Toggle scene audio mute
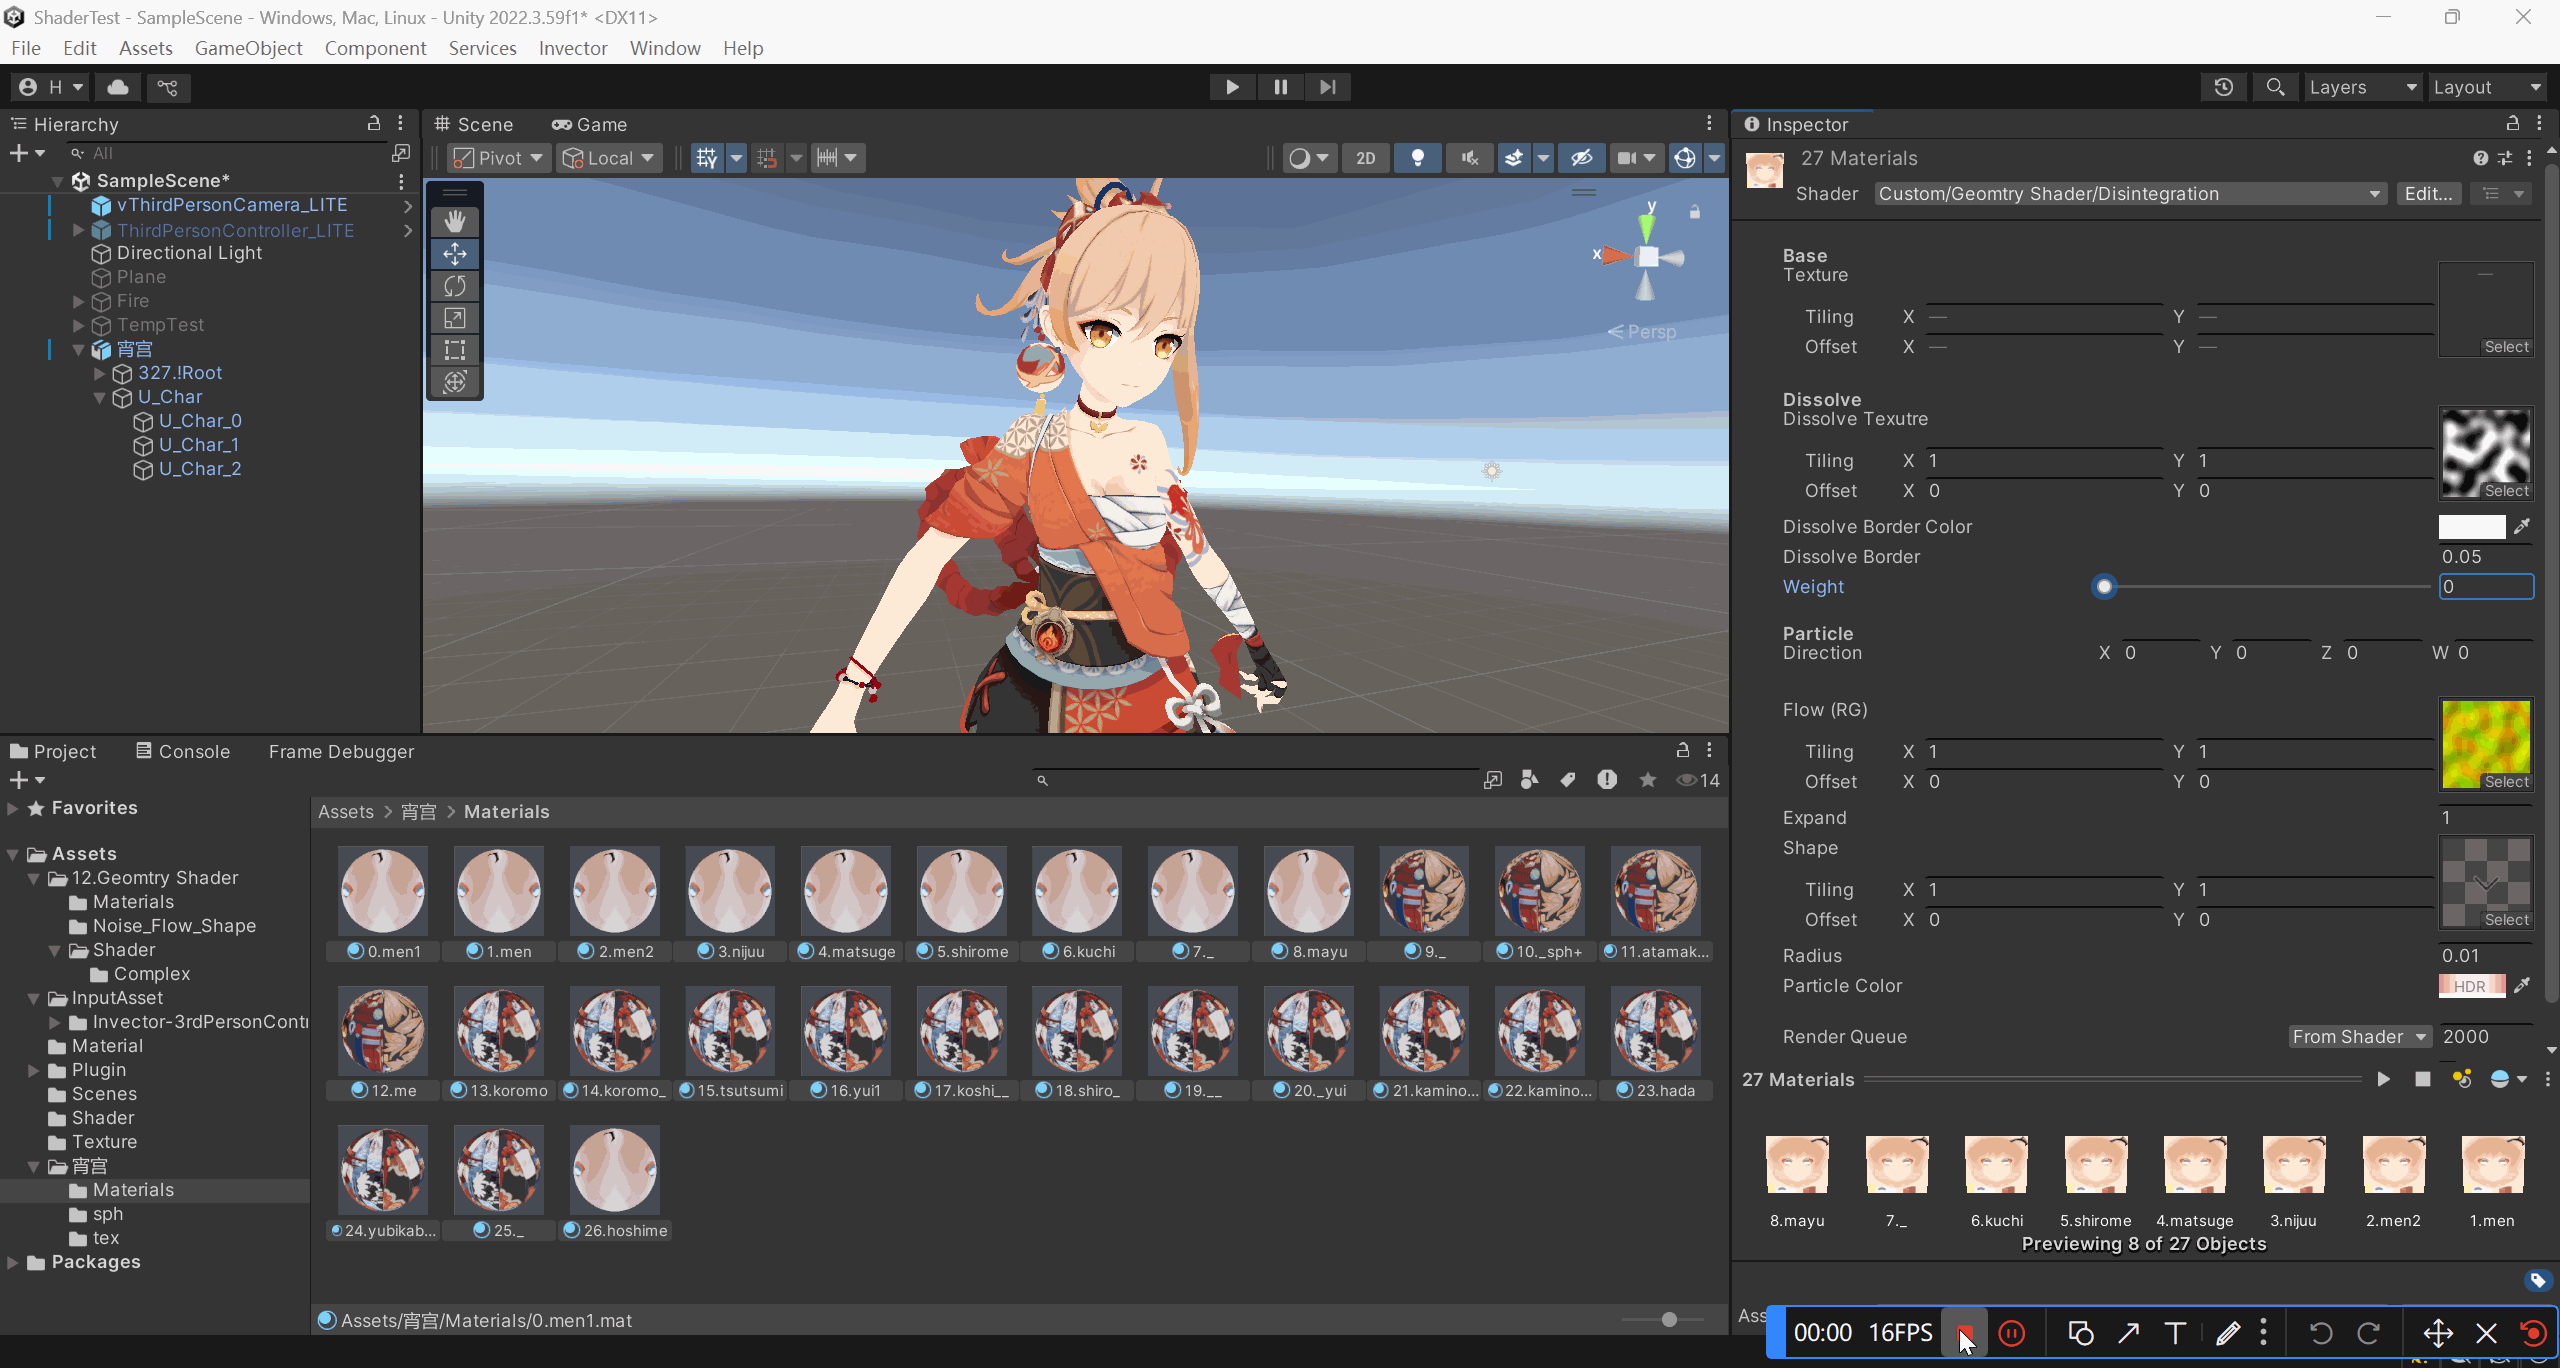 pyautogui.click(x=1470, y=158)
